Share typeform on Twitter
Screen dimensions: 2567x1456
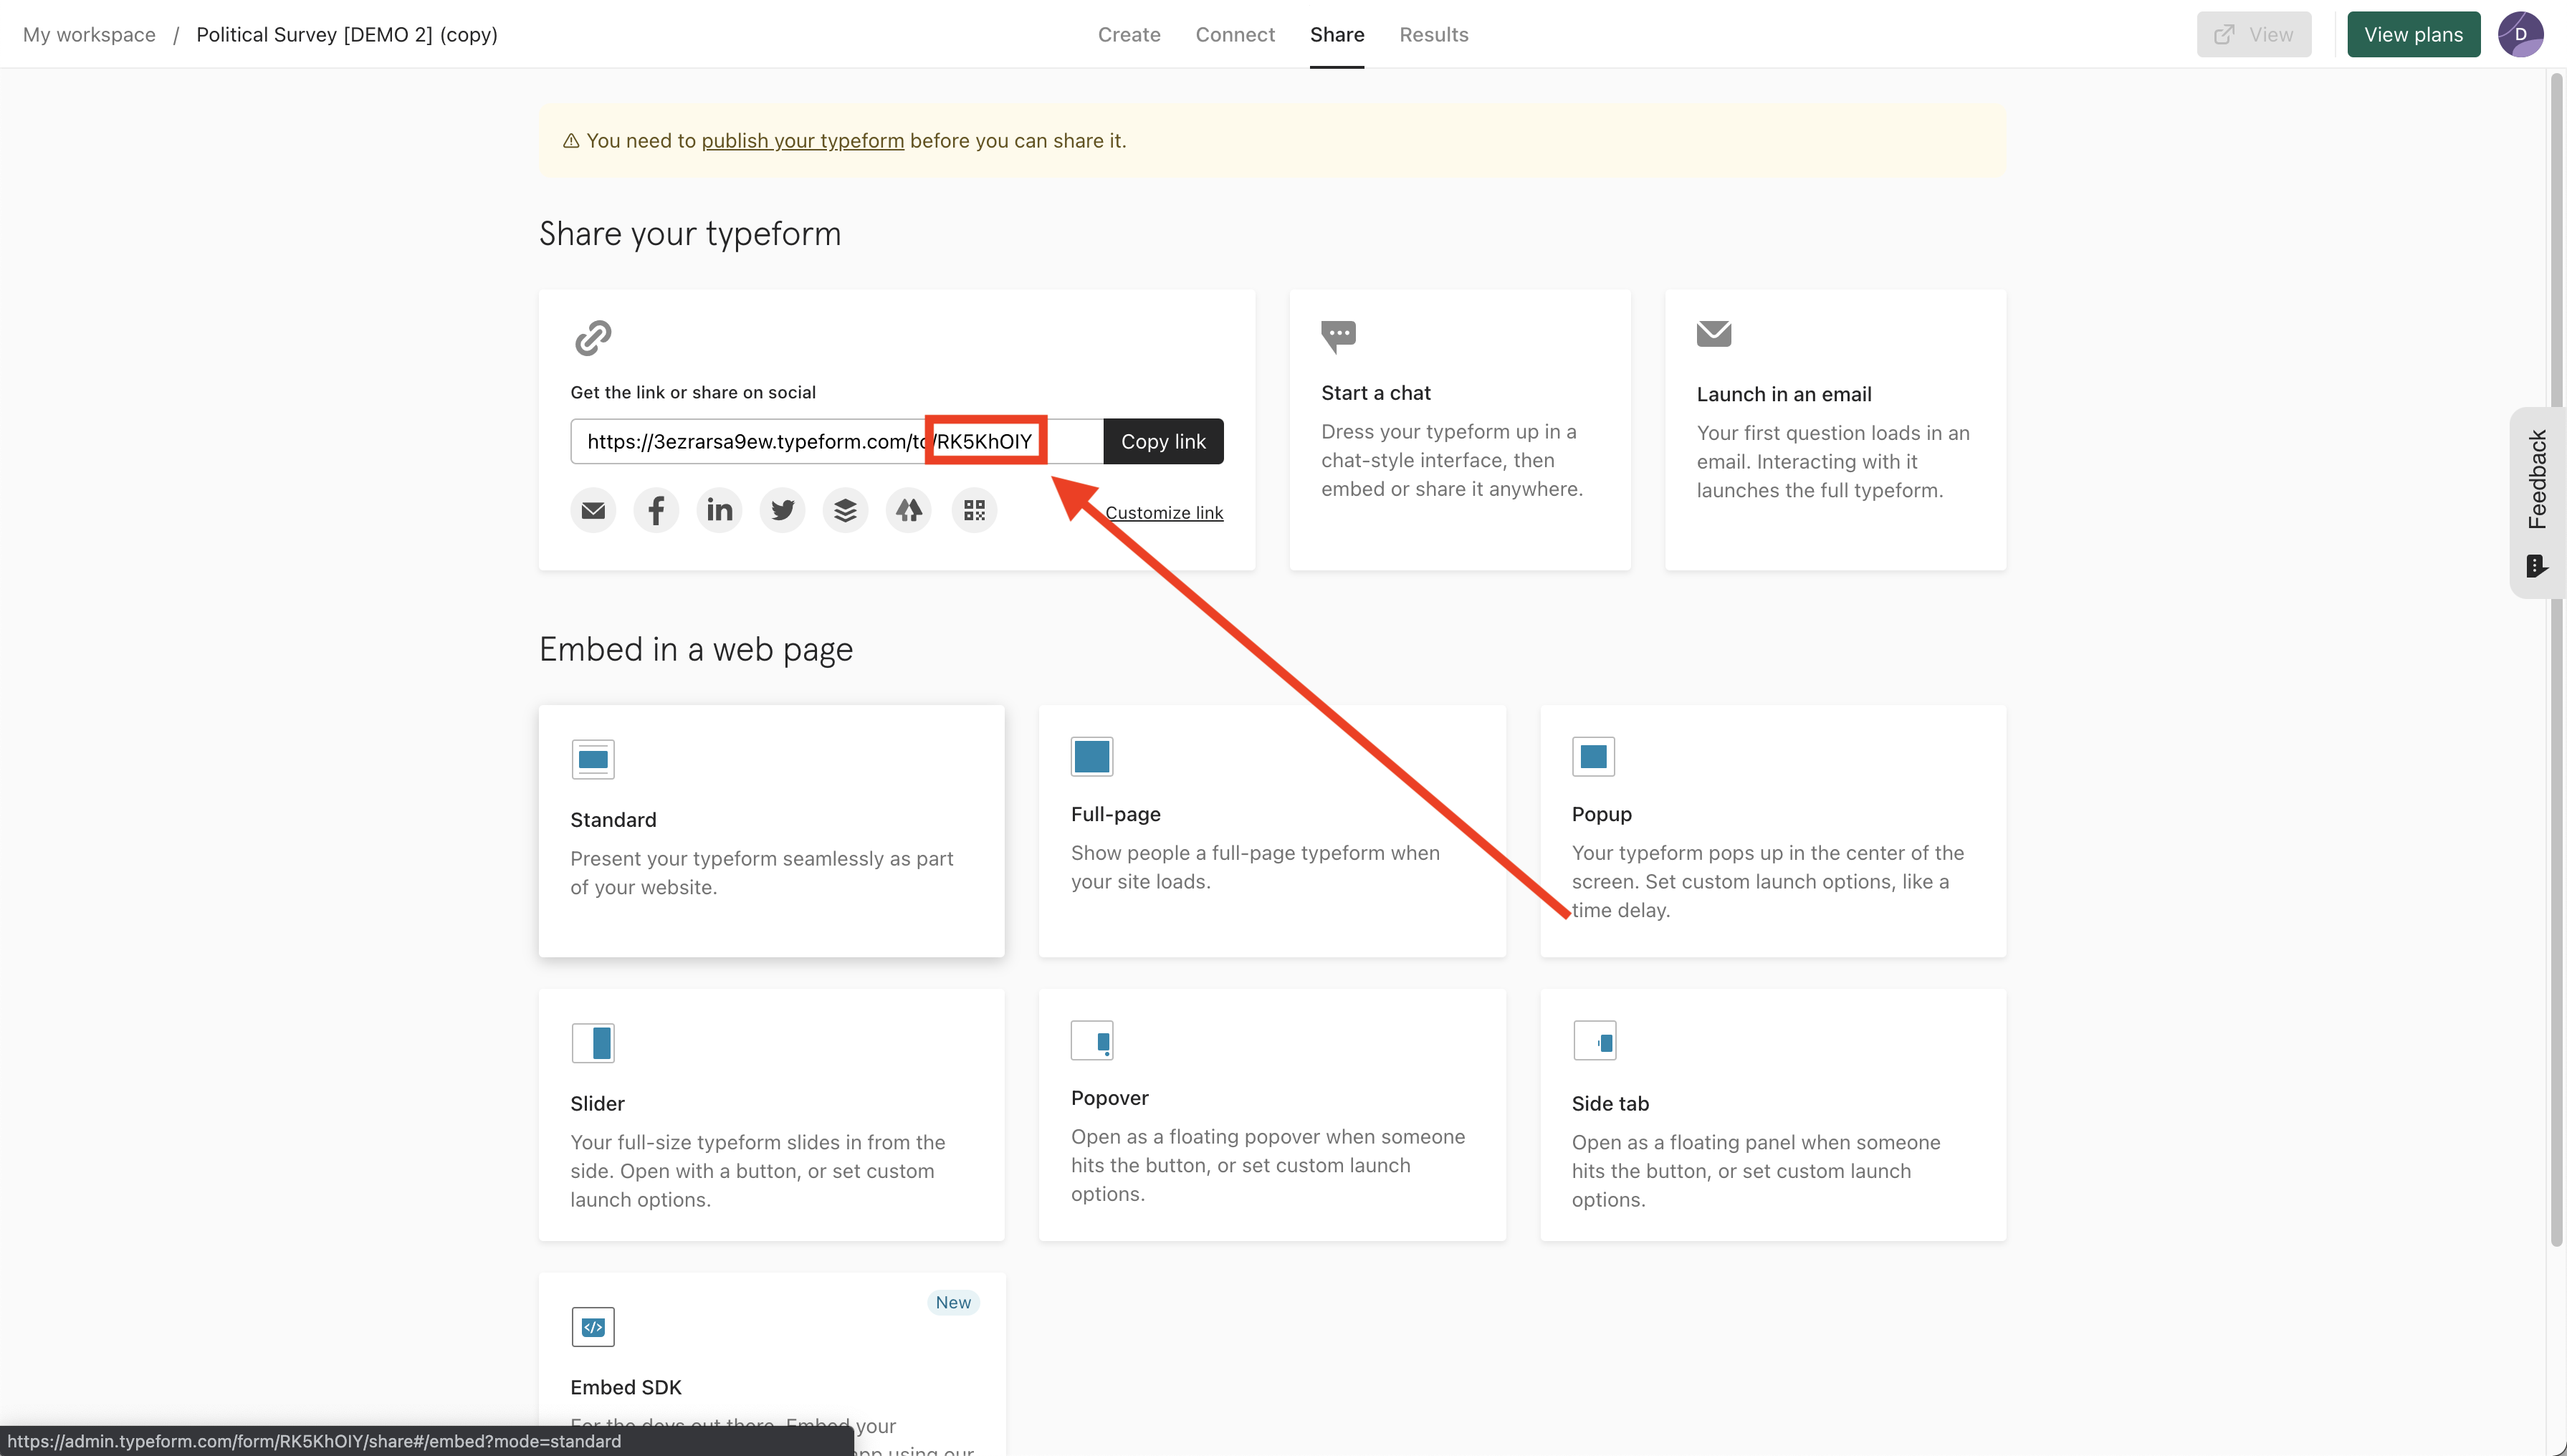782,511
